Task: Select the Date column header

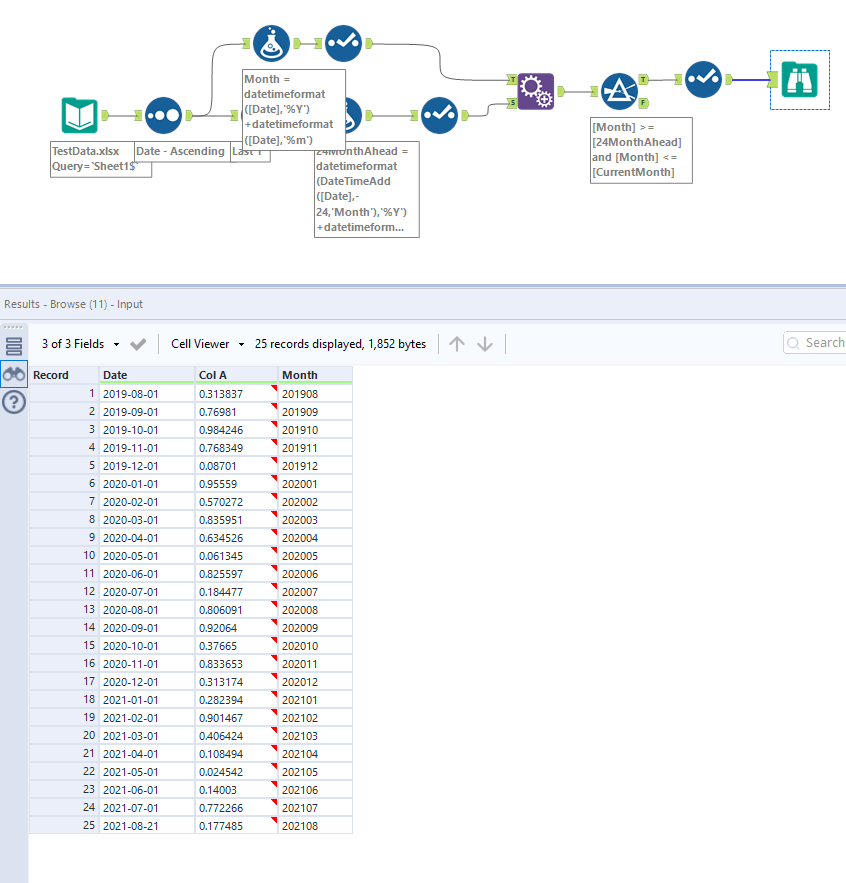Action: click(147, 375)
